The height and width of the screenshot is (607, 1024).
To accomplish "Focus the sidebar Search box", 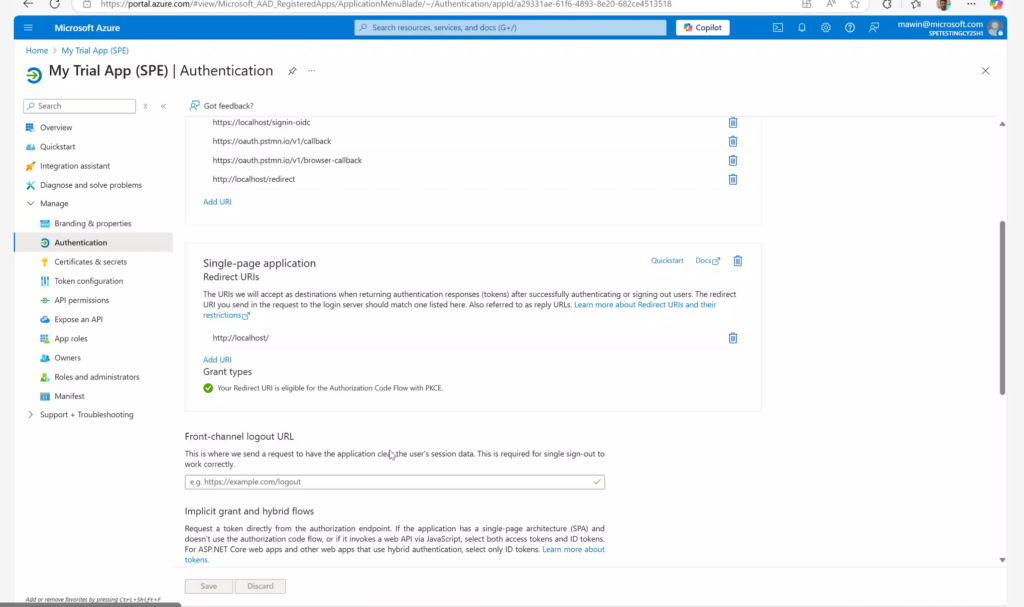I will (80, 106).
